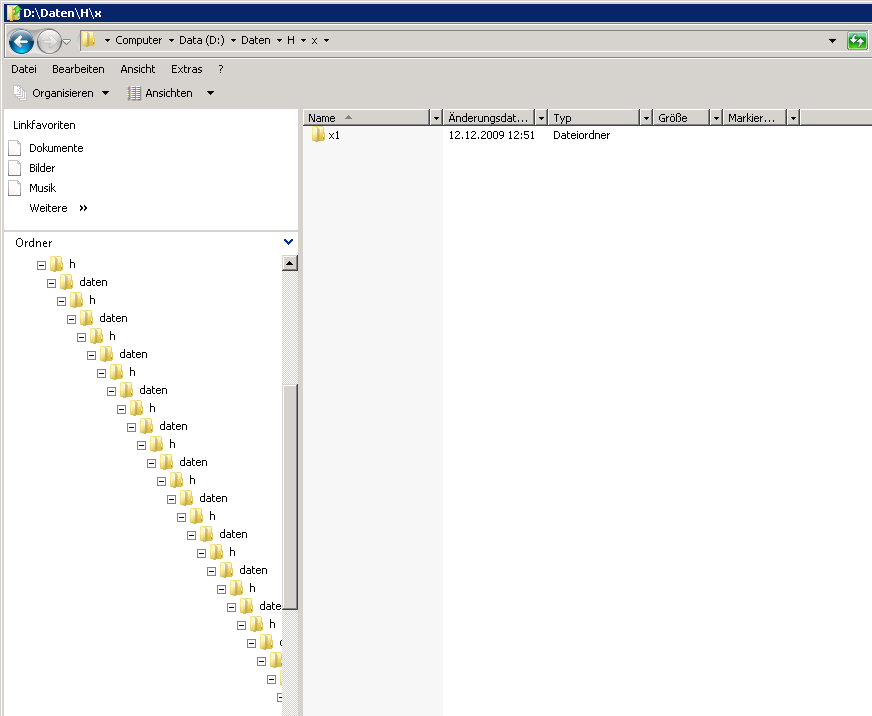Click the green Refresh icon in address bar
This screenshot has height=716, width=872.
[x=857, y=41]
